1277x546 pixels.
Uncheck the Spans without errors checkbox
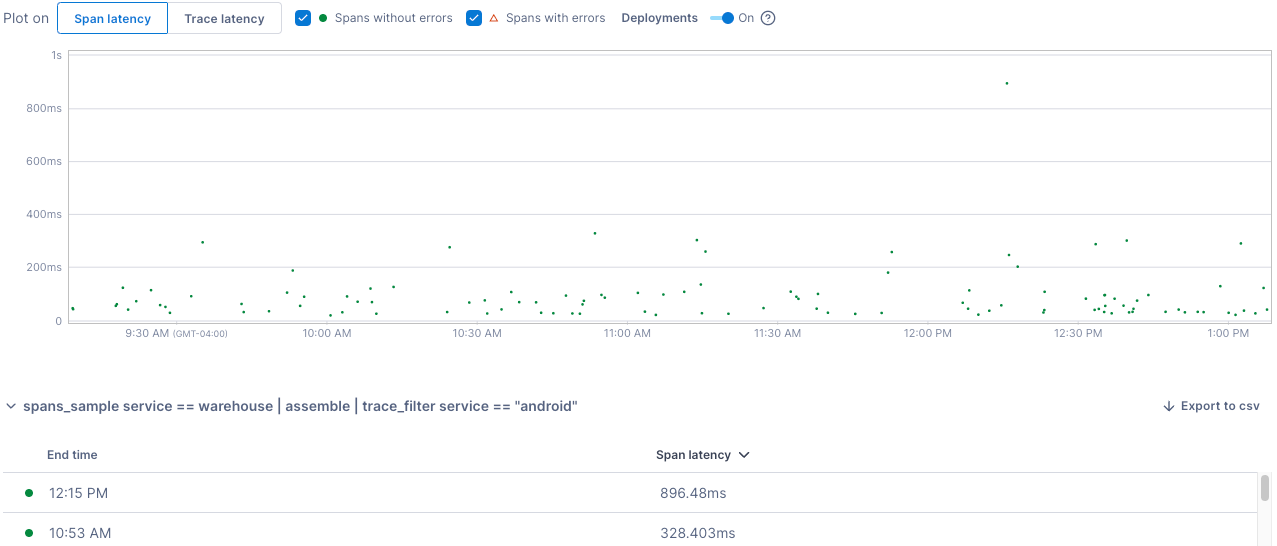coord(303,18)
